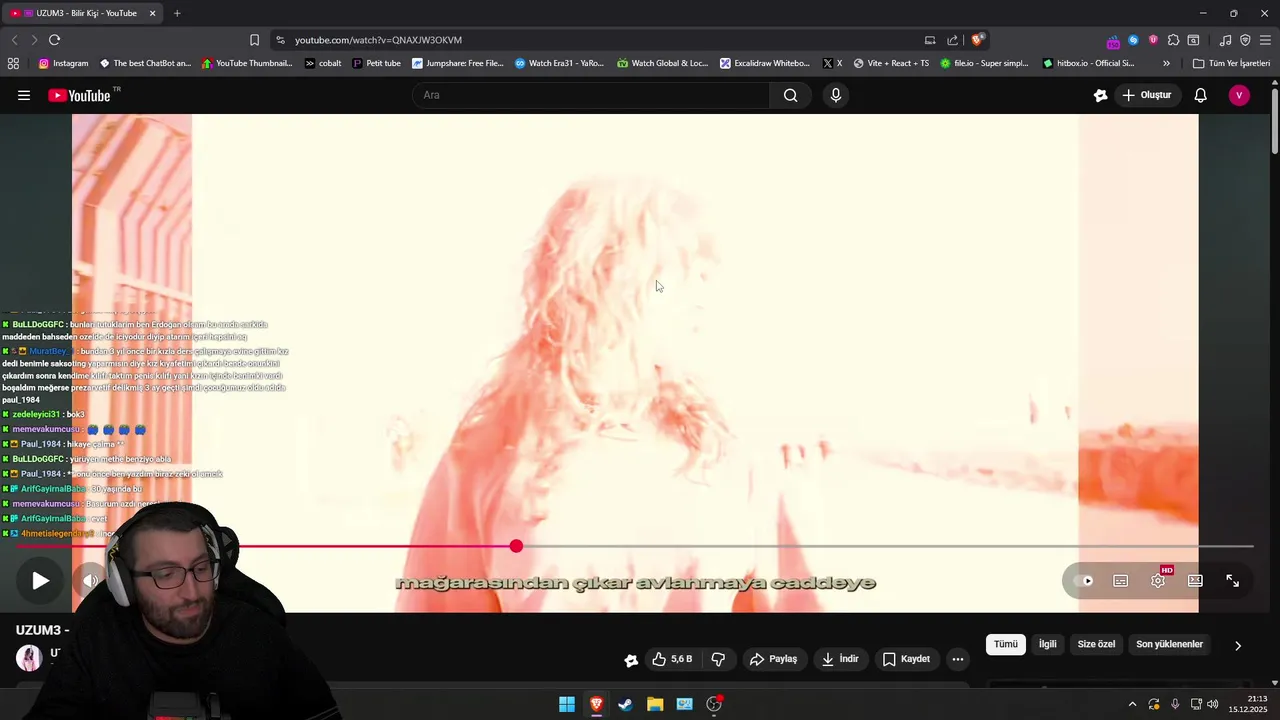Open the YouTube hamburger guide menu
Screen dimensions: 1280x720
tap(24, 95)
